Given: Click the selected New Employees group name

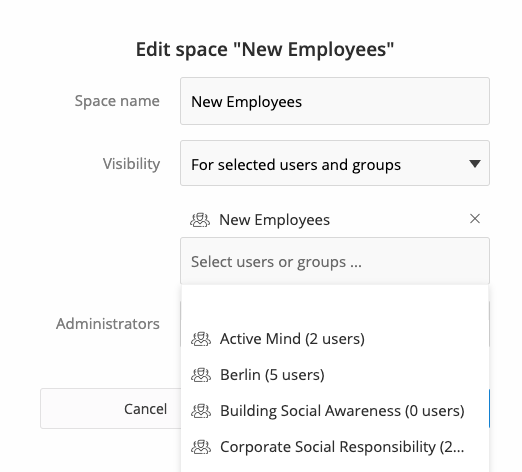Looking at the screenshot, I should point(275,220).
